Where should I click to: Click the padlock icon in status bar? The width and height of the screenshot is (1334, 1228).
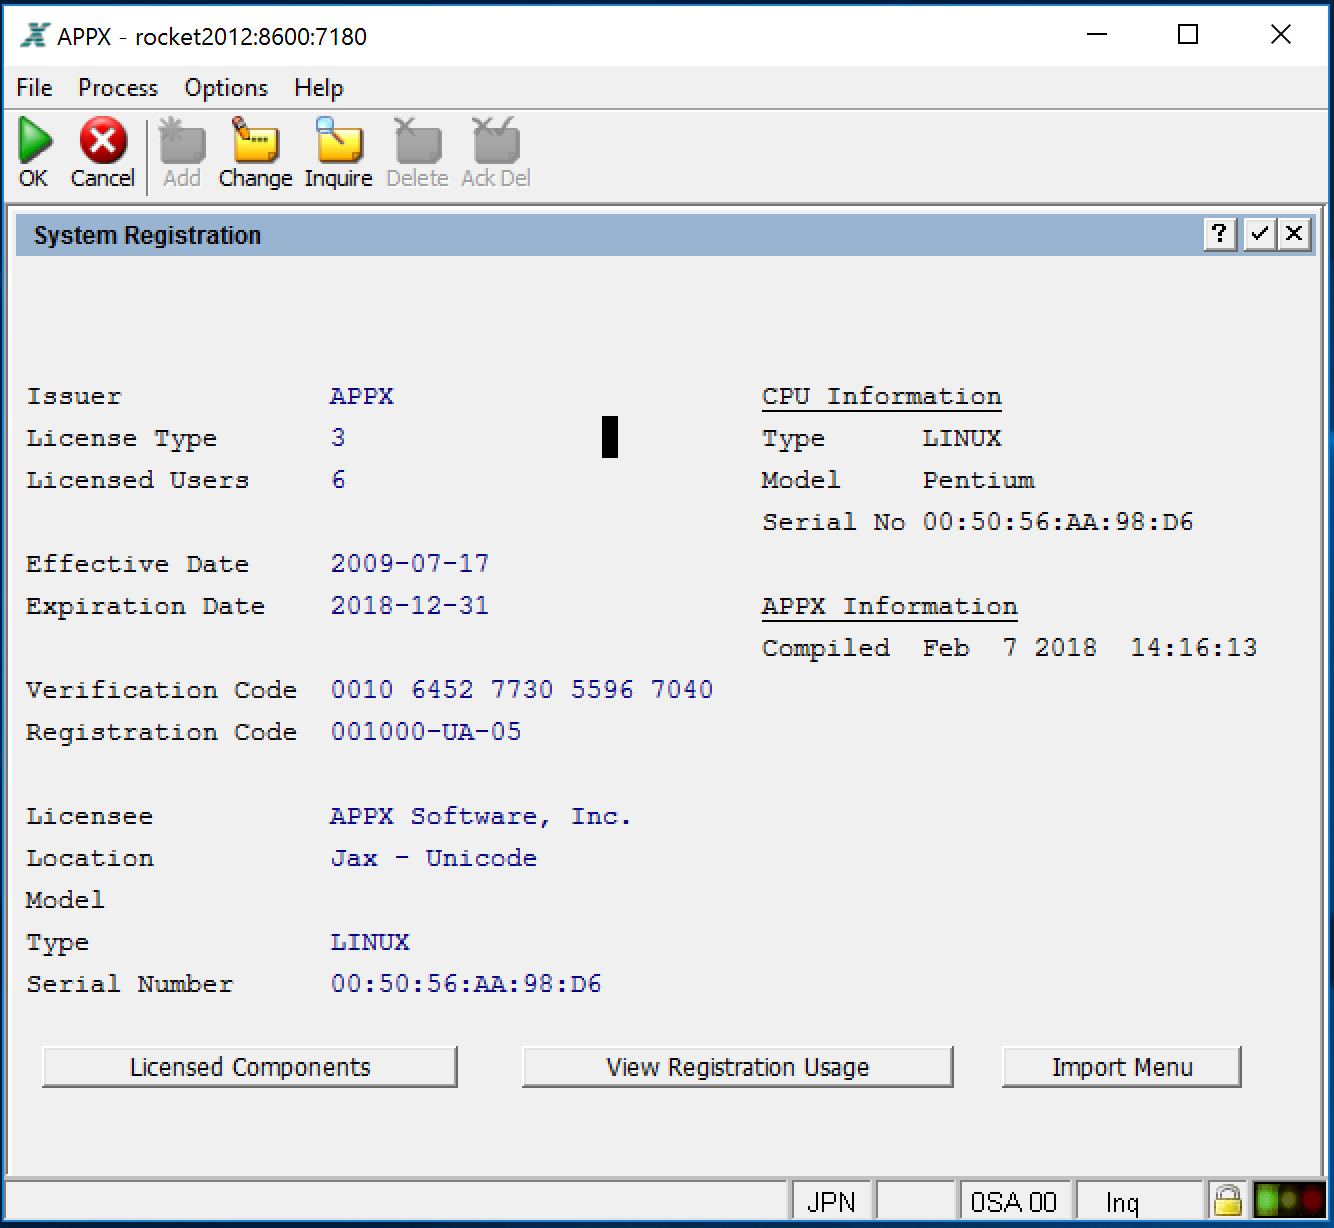(1227, 1200)
